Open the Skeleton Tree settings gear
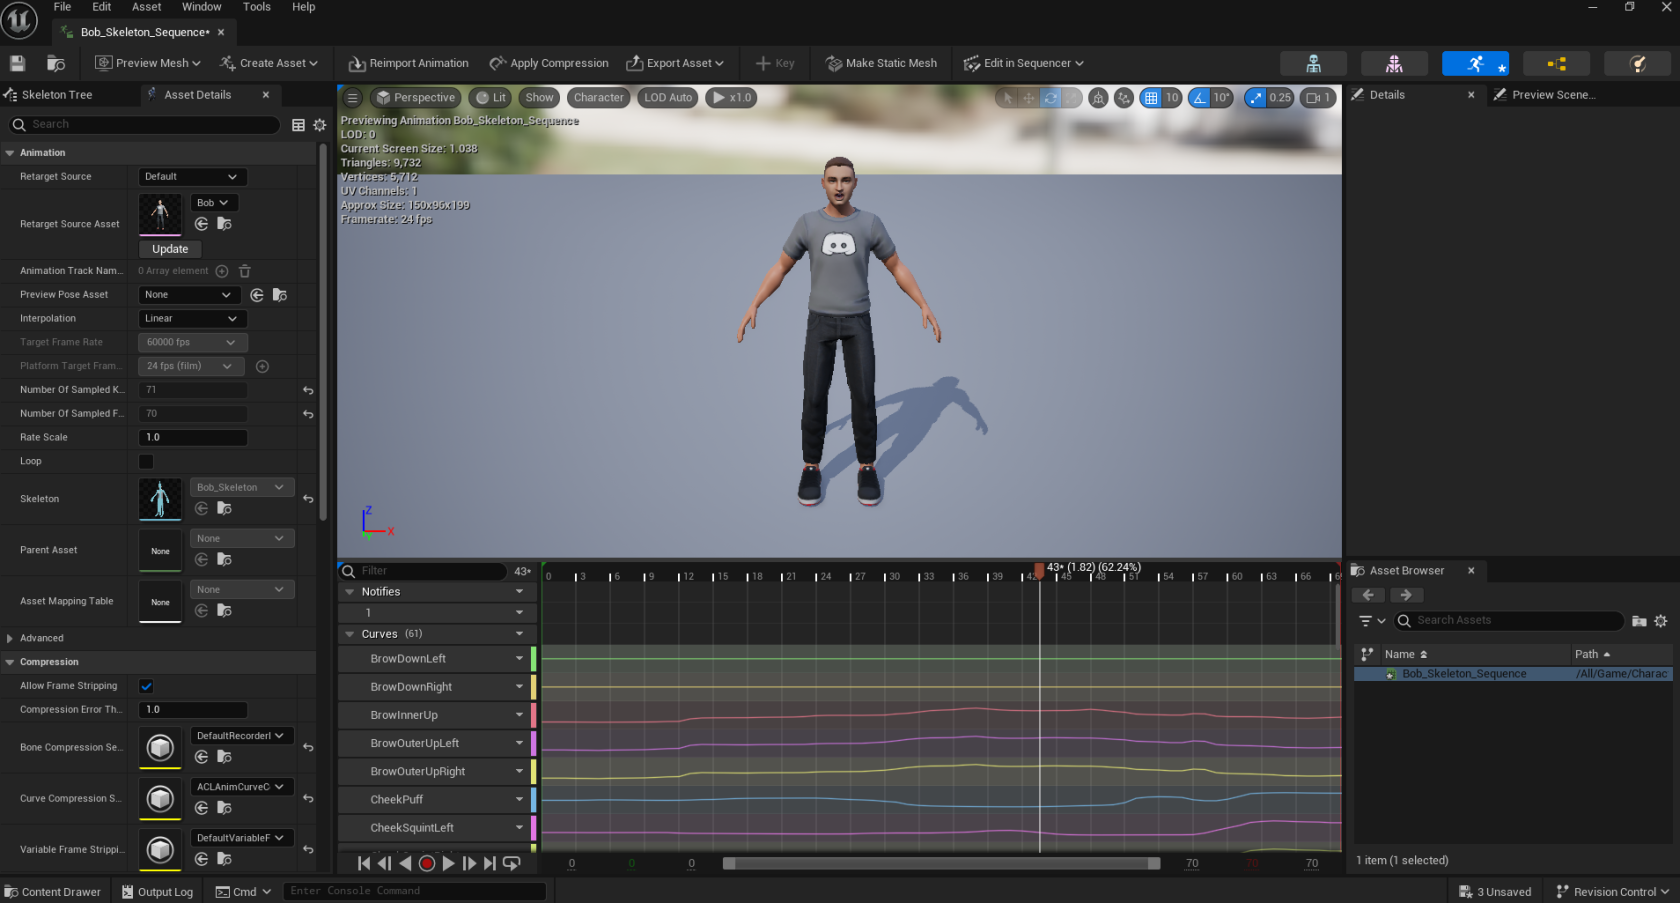Viewport: 1680px width, 903px height. coord(320,125)
